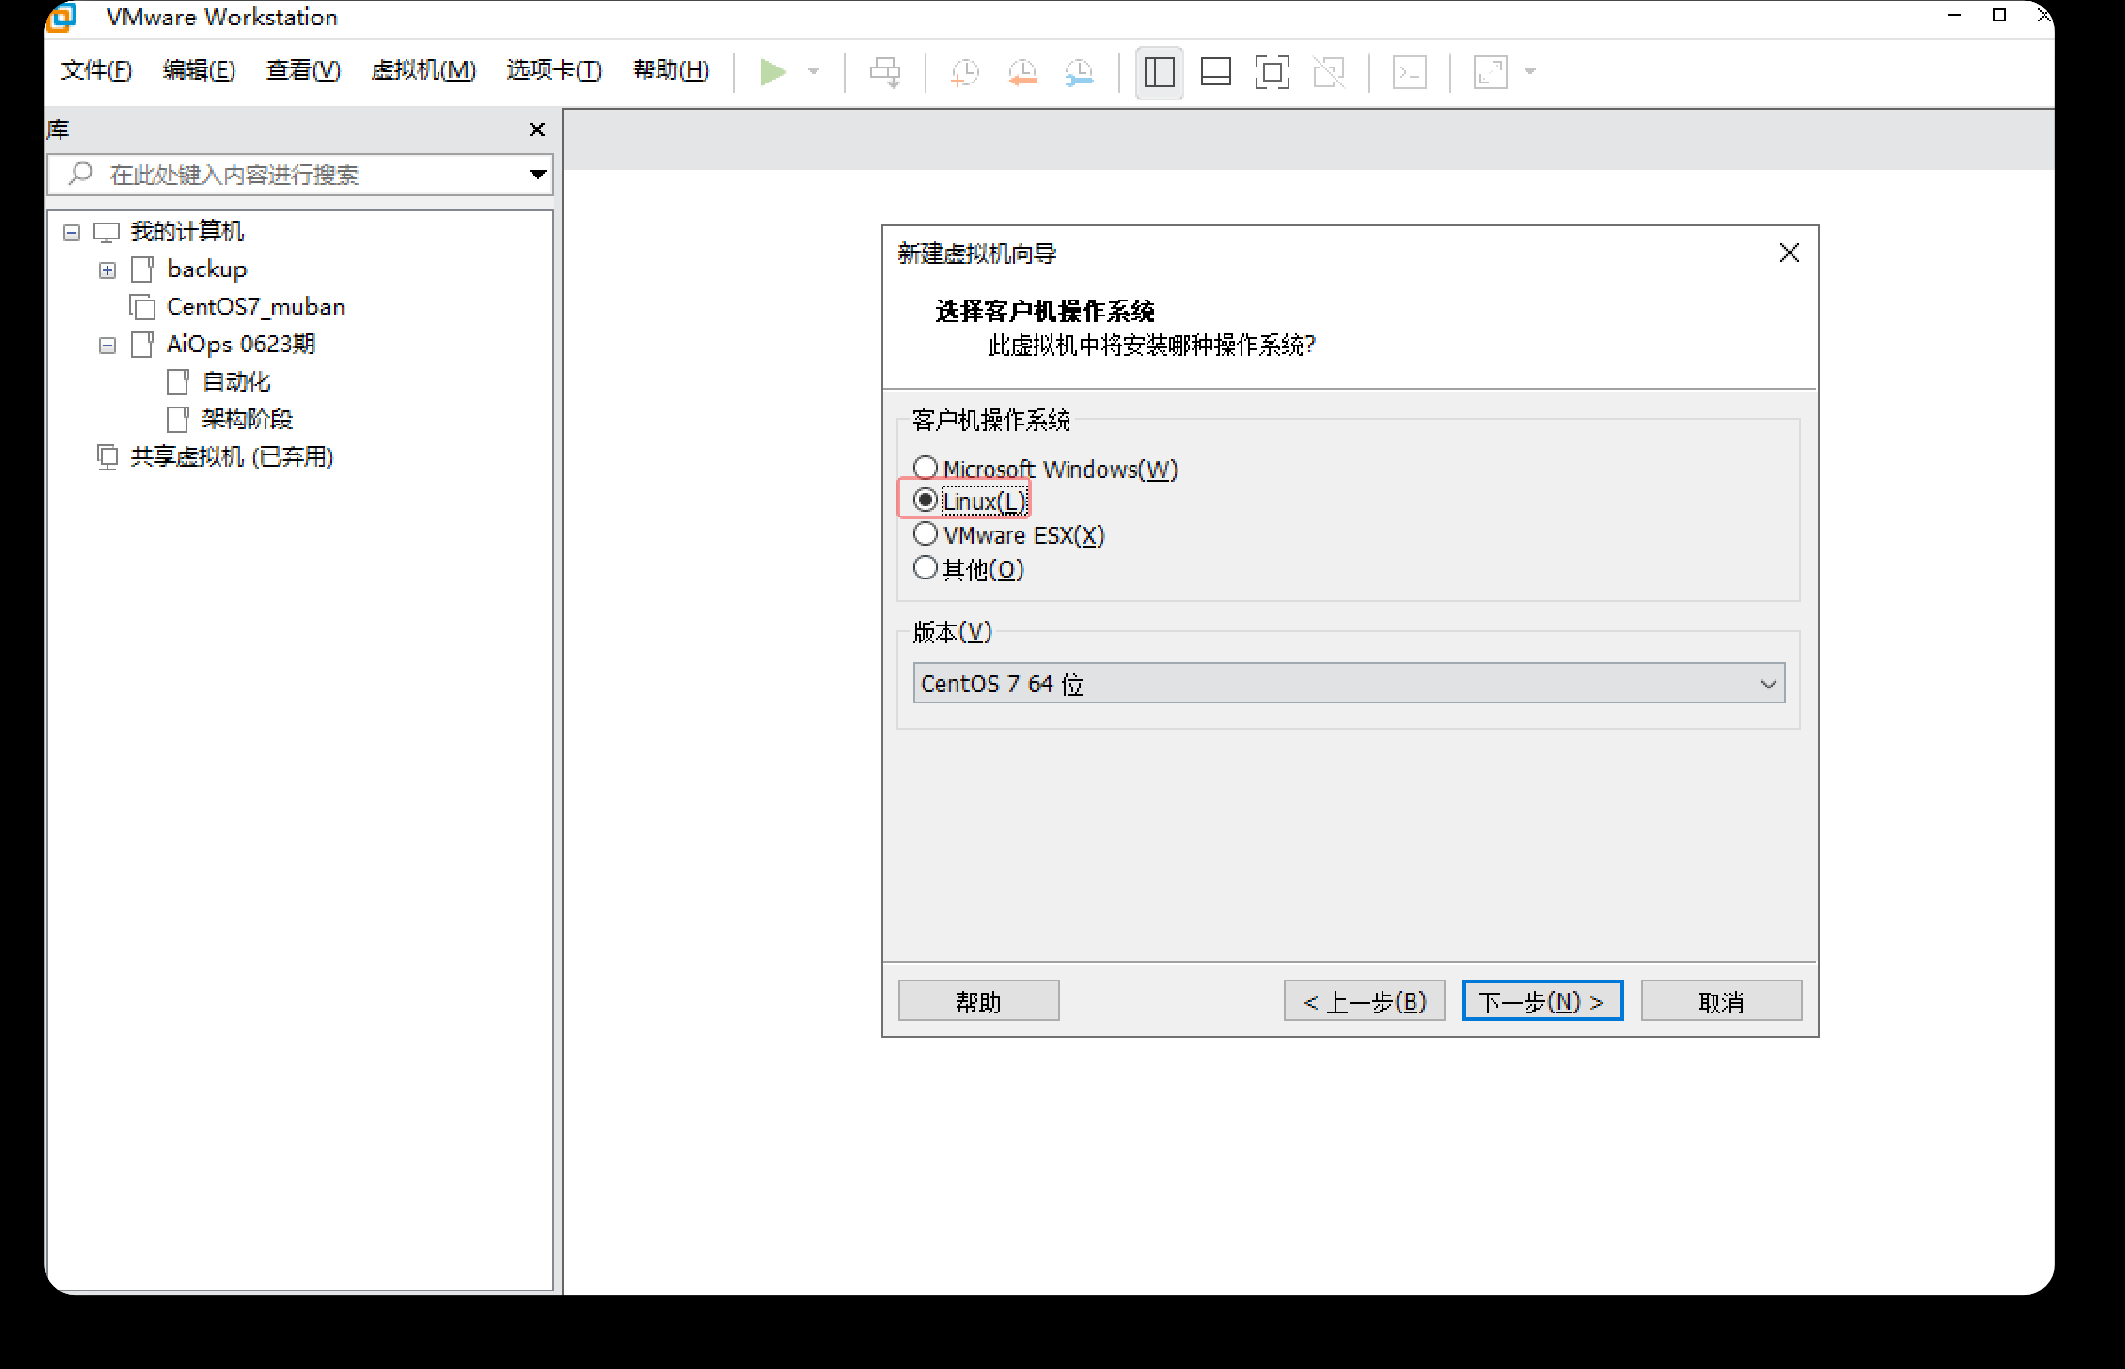Click the Unity mode toolbar icon
Screen dimensions: 2125x1369
1329,72
